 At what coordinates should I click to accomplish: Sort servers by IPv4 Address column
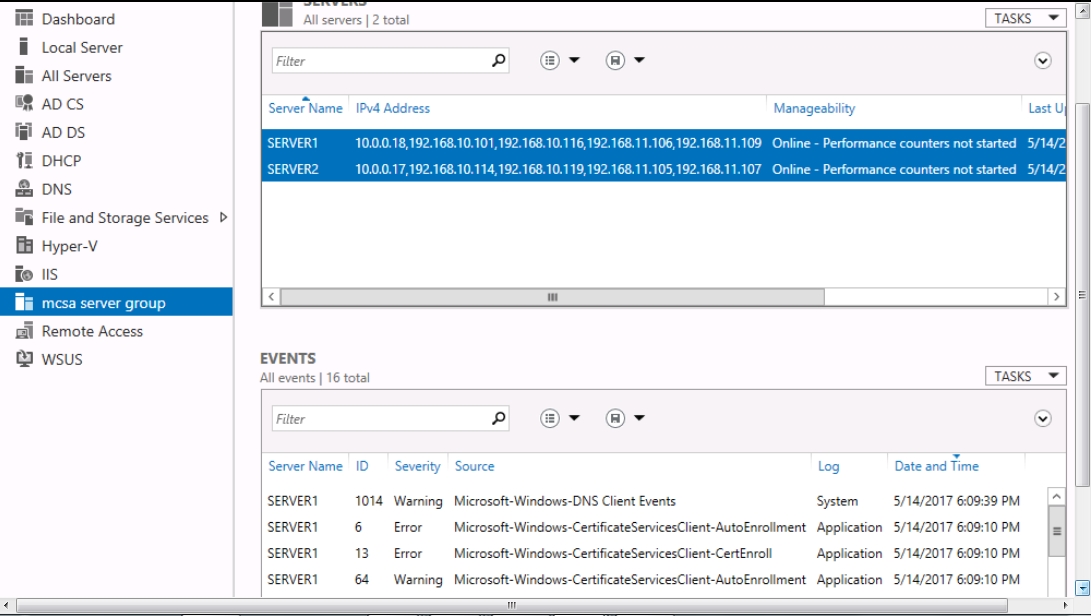pyautogui.click(x=392, y=108)
